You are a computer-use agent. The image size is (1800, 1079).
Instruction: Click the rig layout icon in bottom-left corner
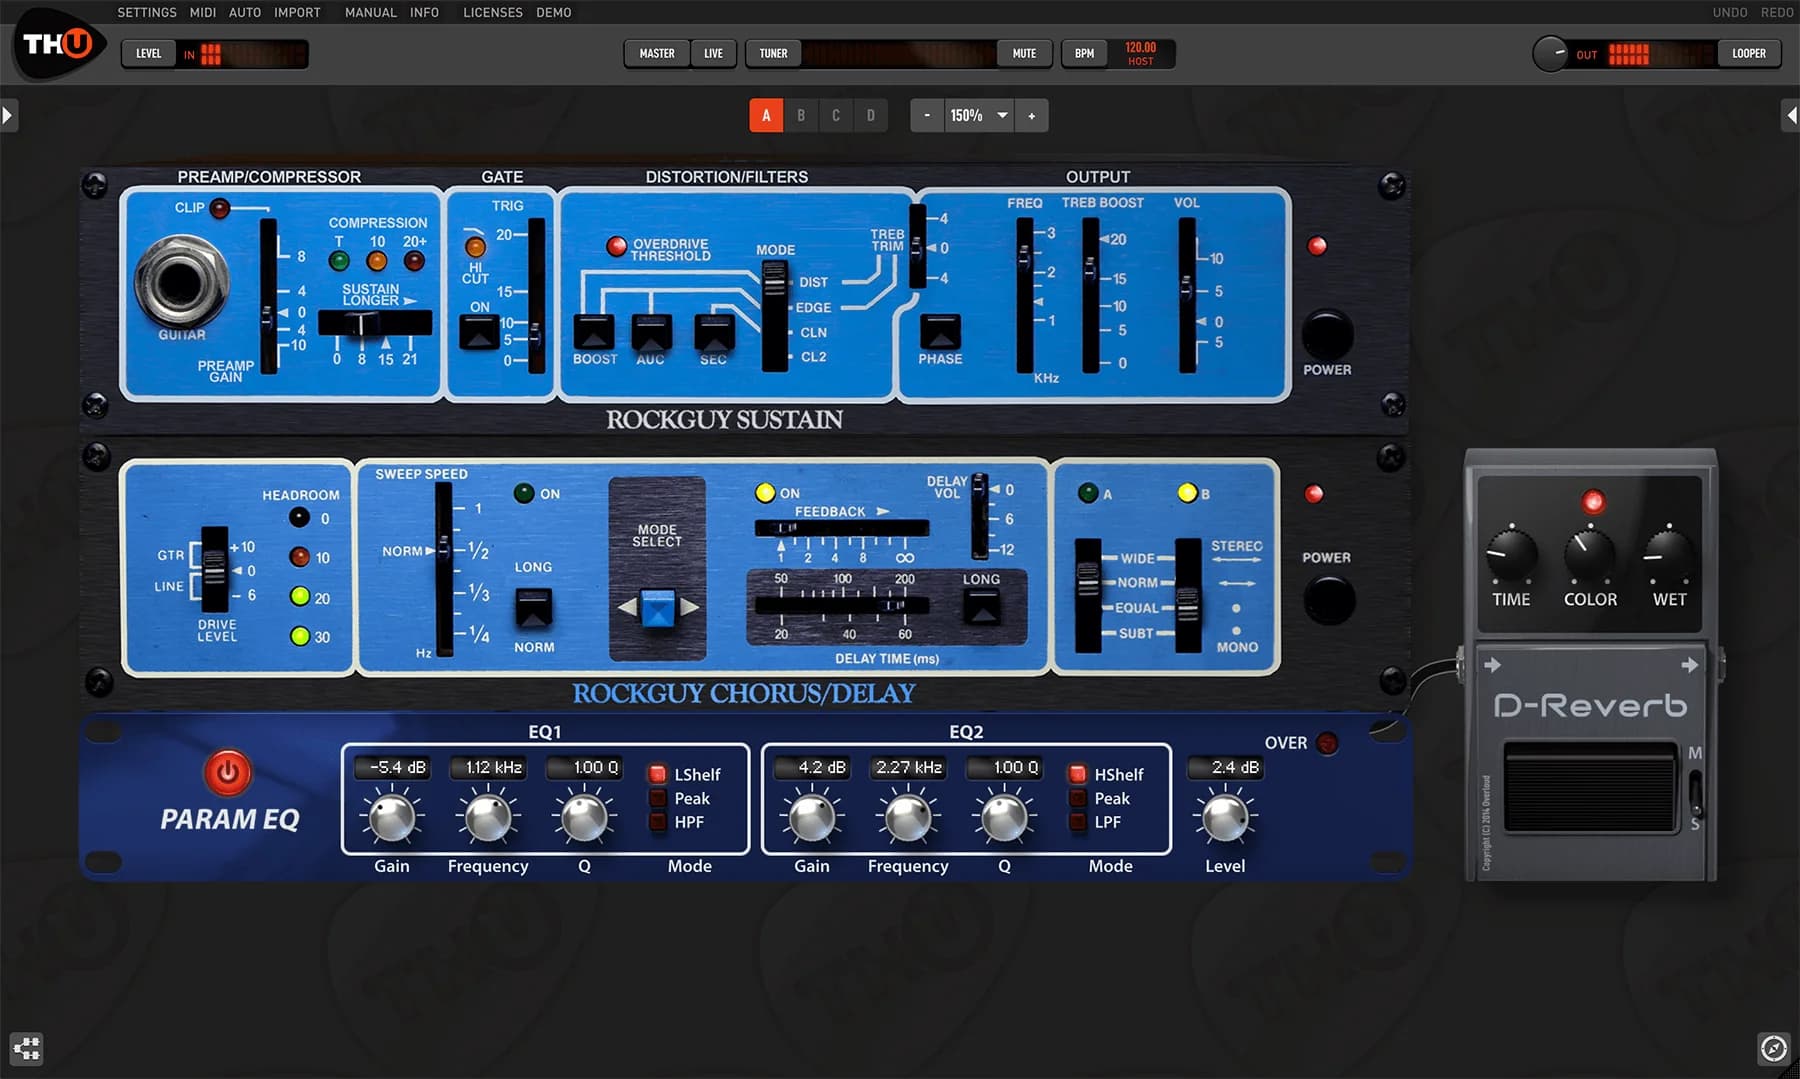pyautogui.click(x=27, y=1048)
